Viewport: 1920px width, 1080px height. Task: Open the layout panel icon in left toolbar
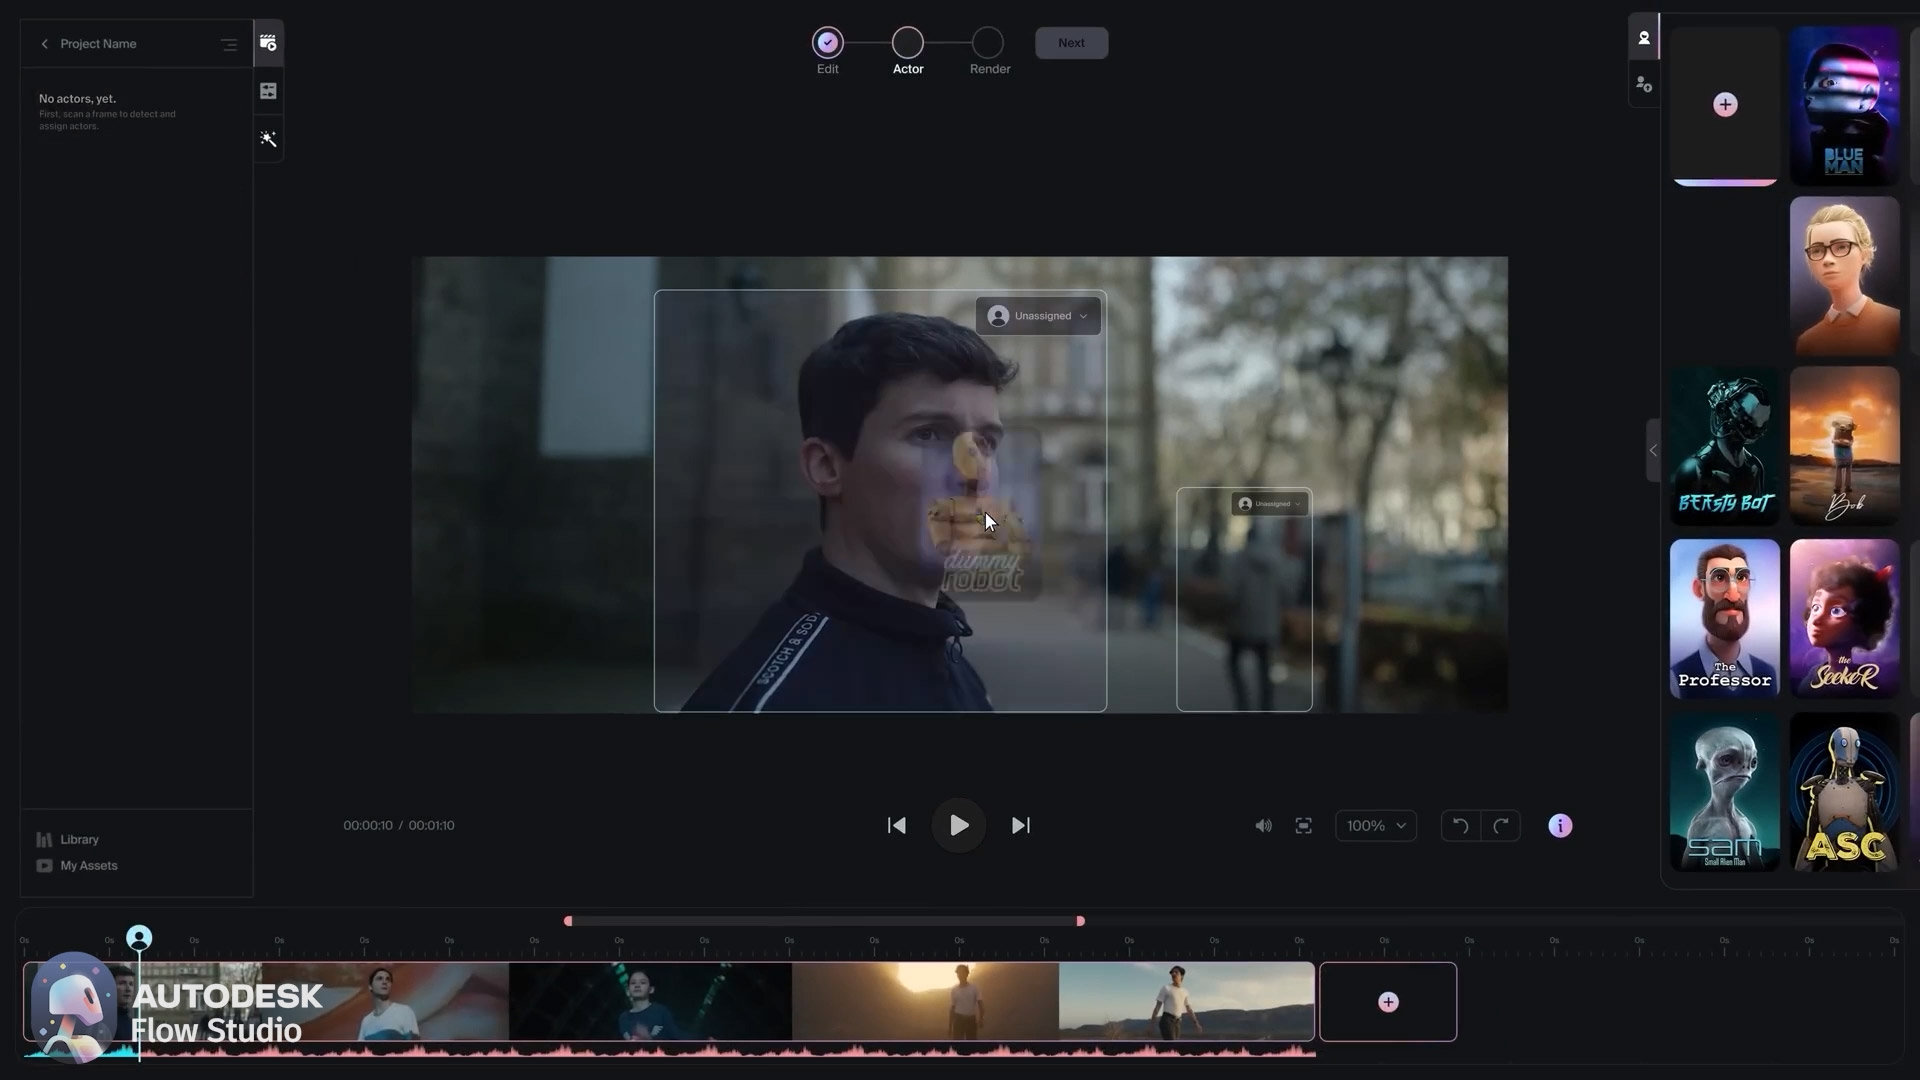pyautogui.click(x=268, y=91)
